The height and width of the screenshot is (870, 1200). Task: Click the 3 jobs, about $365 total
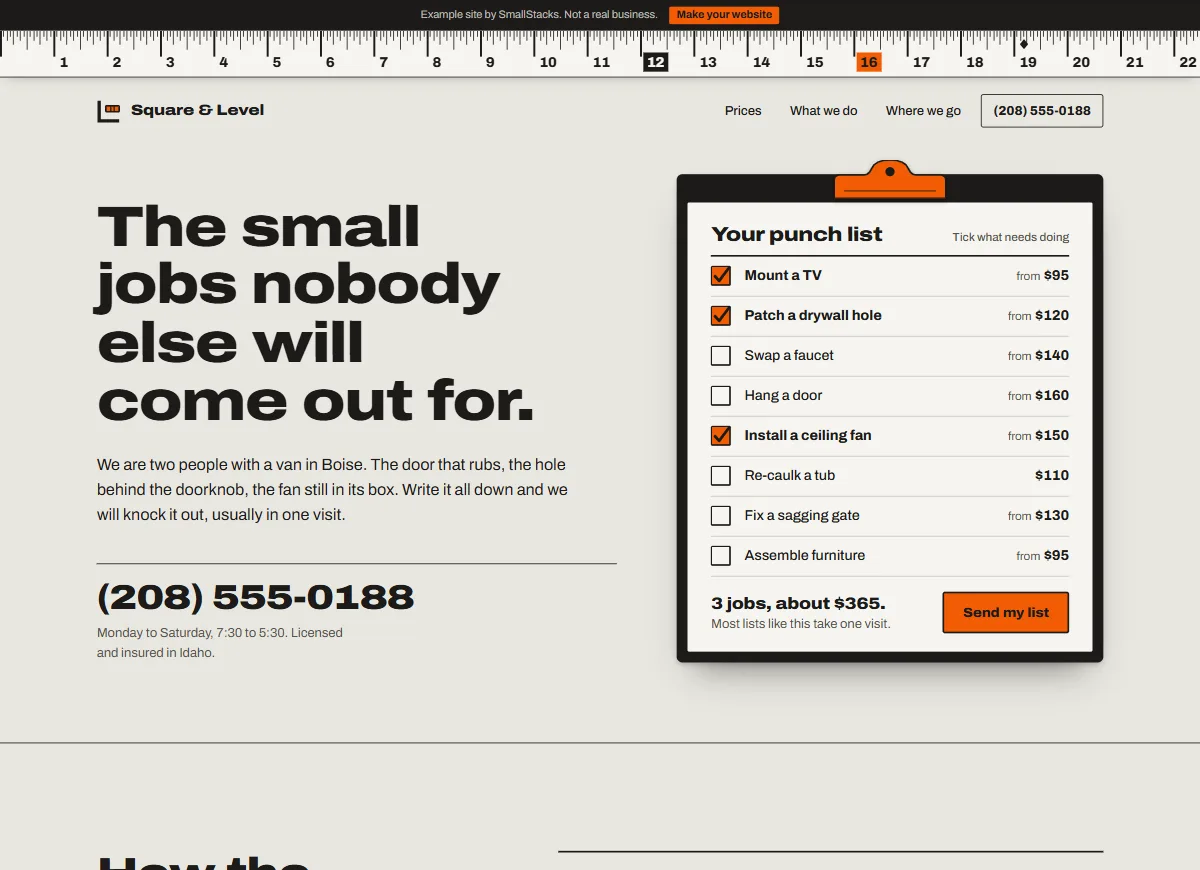[798, 603]
